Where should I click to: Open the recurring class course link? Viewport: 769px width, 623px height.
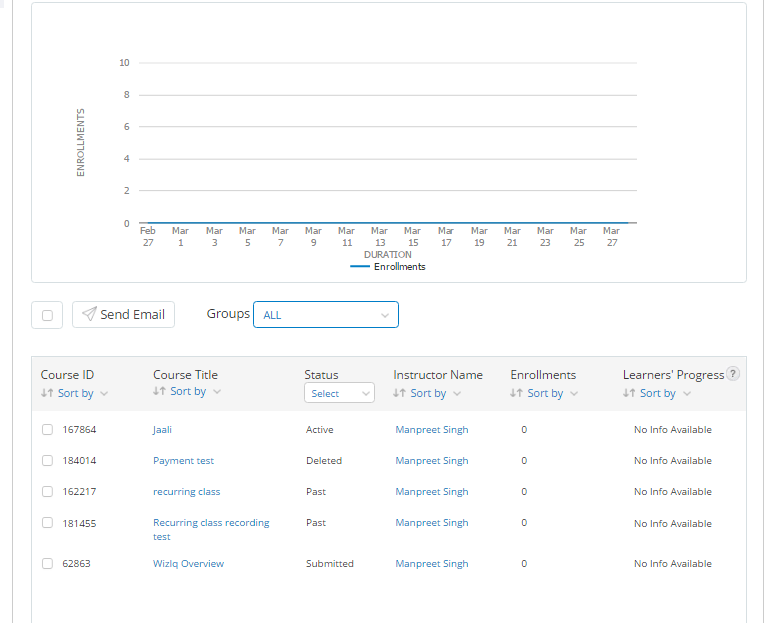click(186, 492)
